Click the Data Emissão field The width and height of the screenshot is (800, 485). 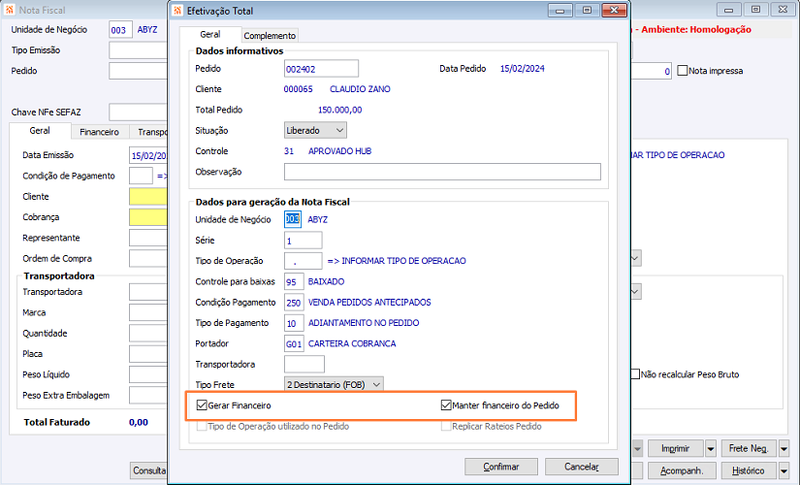(148, 155)
